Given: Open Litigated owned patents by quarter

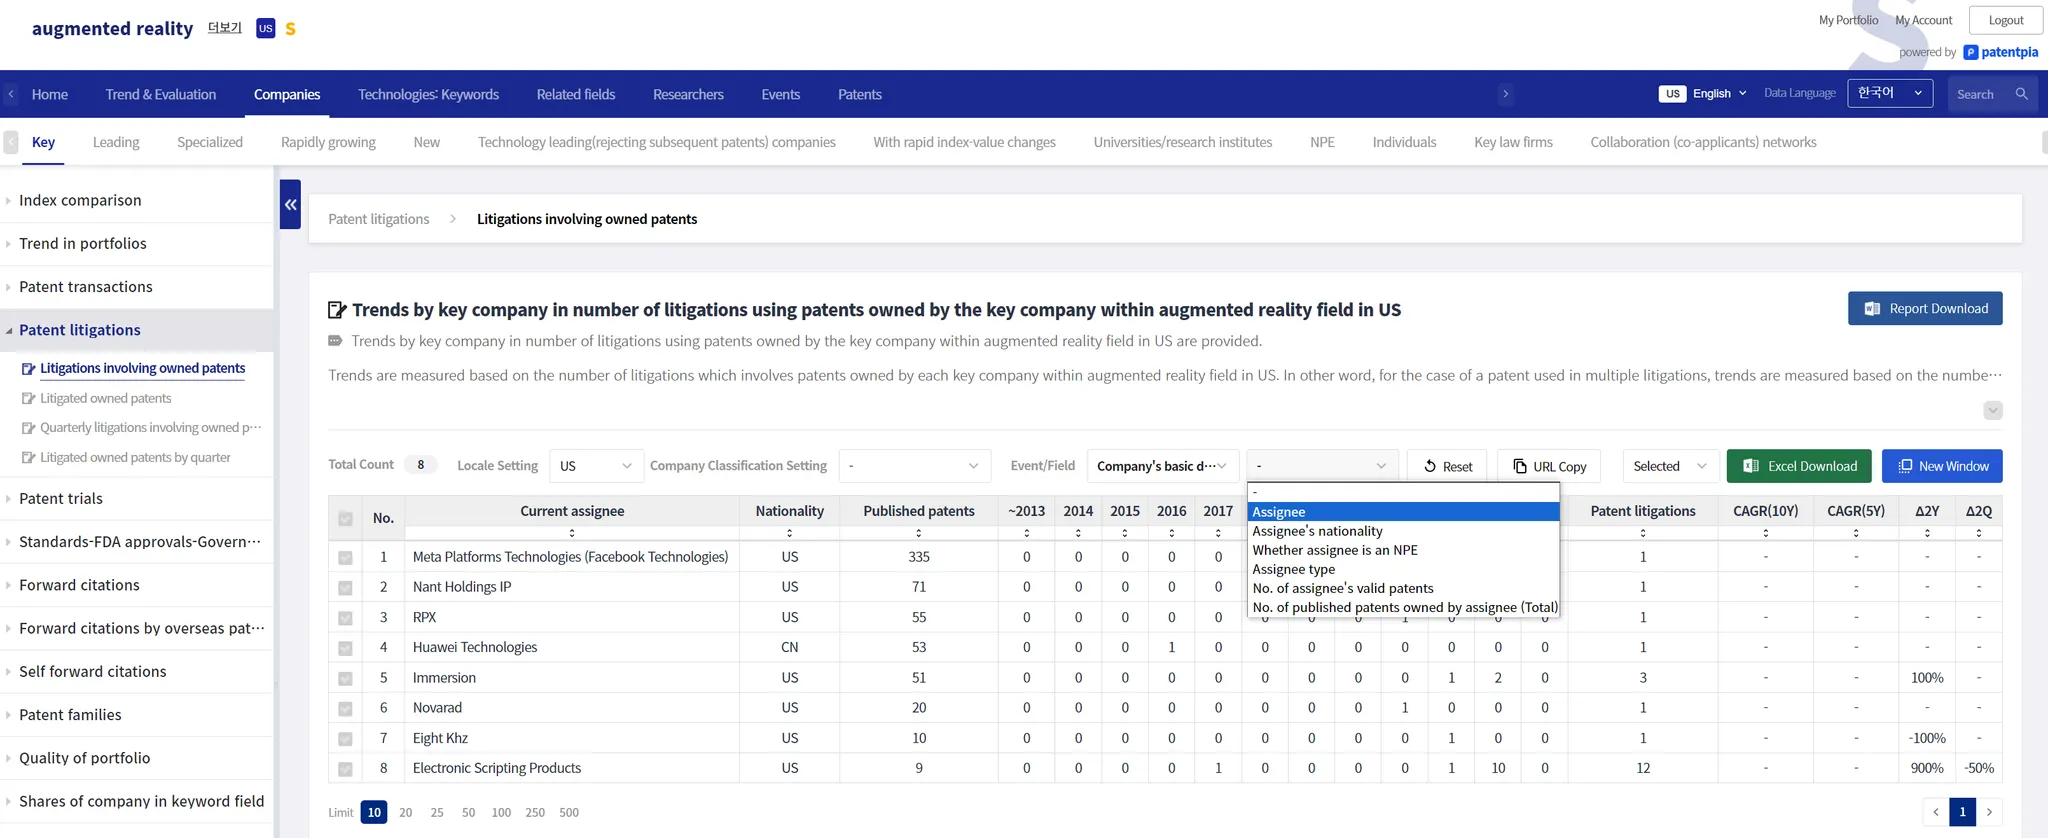Looking at the screenshot, I should click(135, 457).
